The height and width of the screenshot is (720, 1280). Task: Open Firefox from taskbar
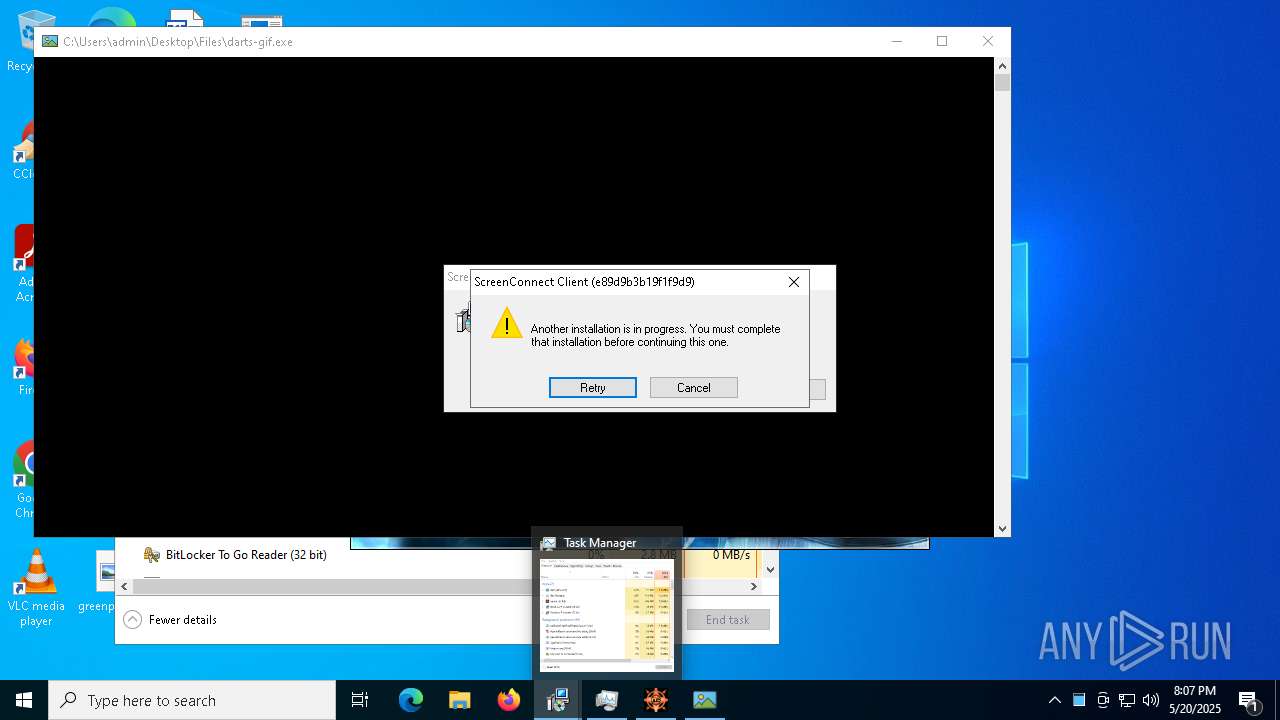coord(509,700)
